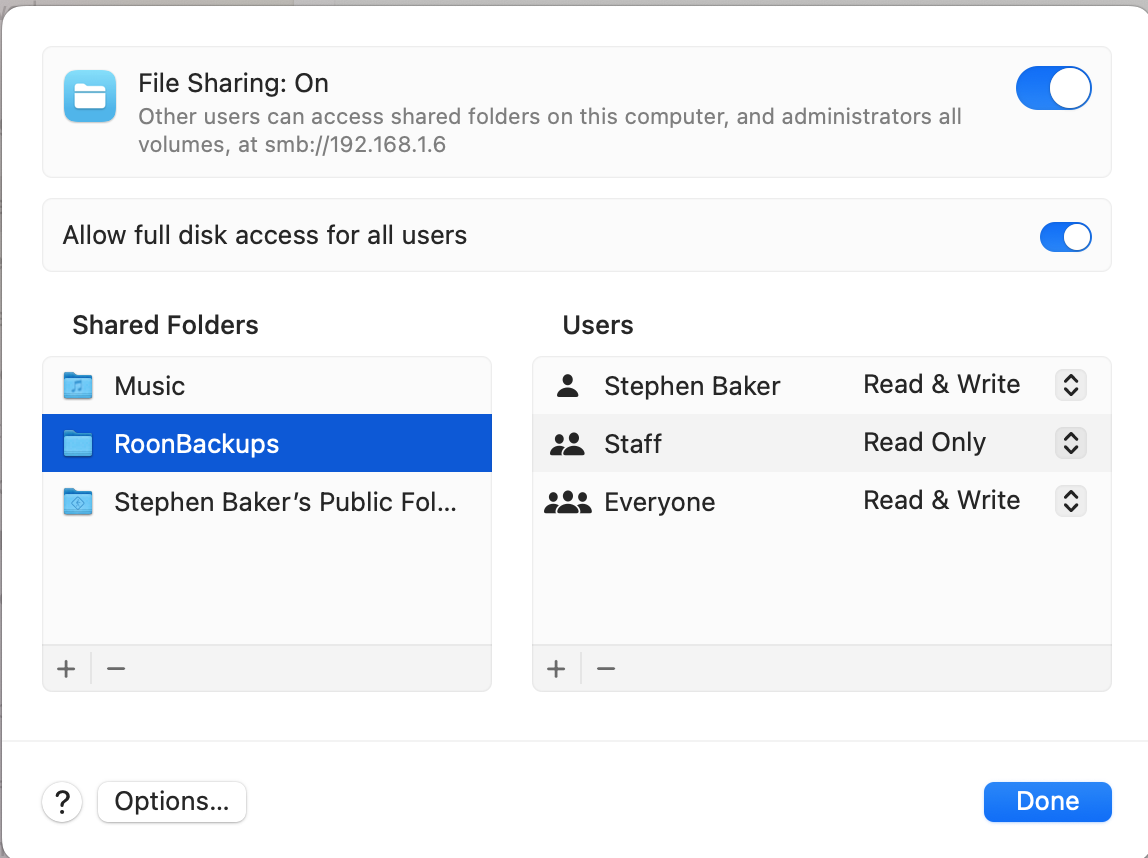Screen dimensions: 1148x858
Task: Open the Options… dialog
Action: (172, 802)
